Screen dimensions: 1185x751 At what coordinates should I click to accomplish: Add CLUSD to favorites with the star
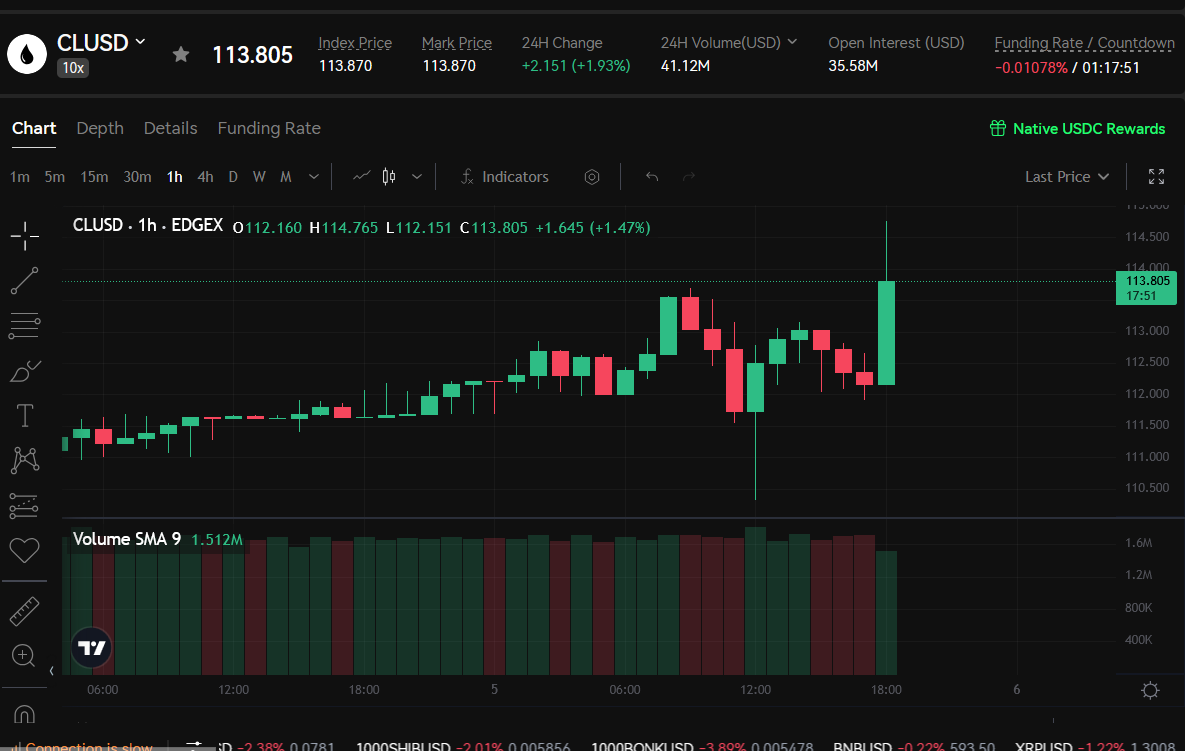pyautogui.click(x=181, y=54)
